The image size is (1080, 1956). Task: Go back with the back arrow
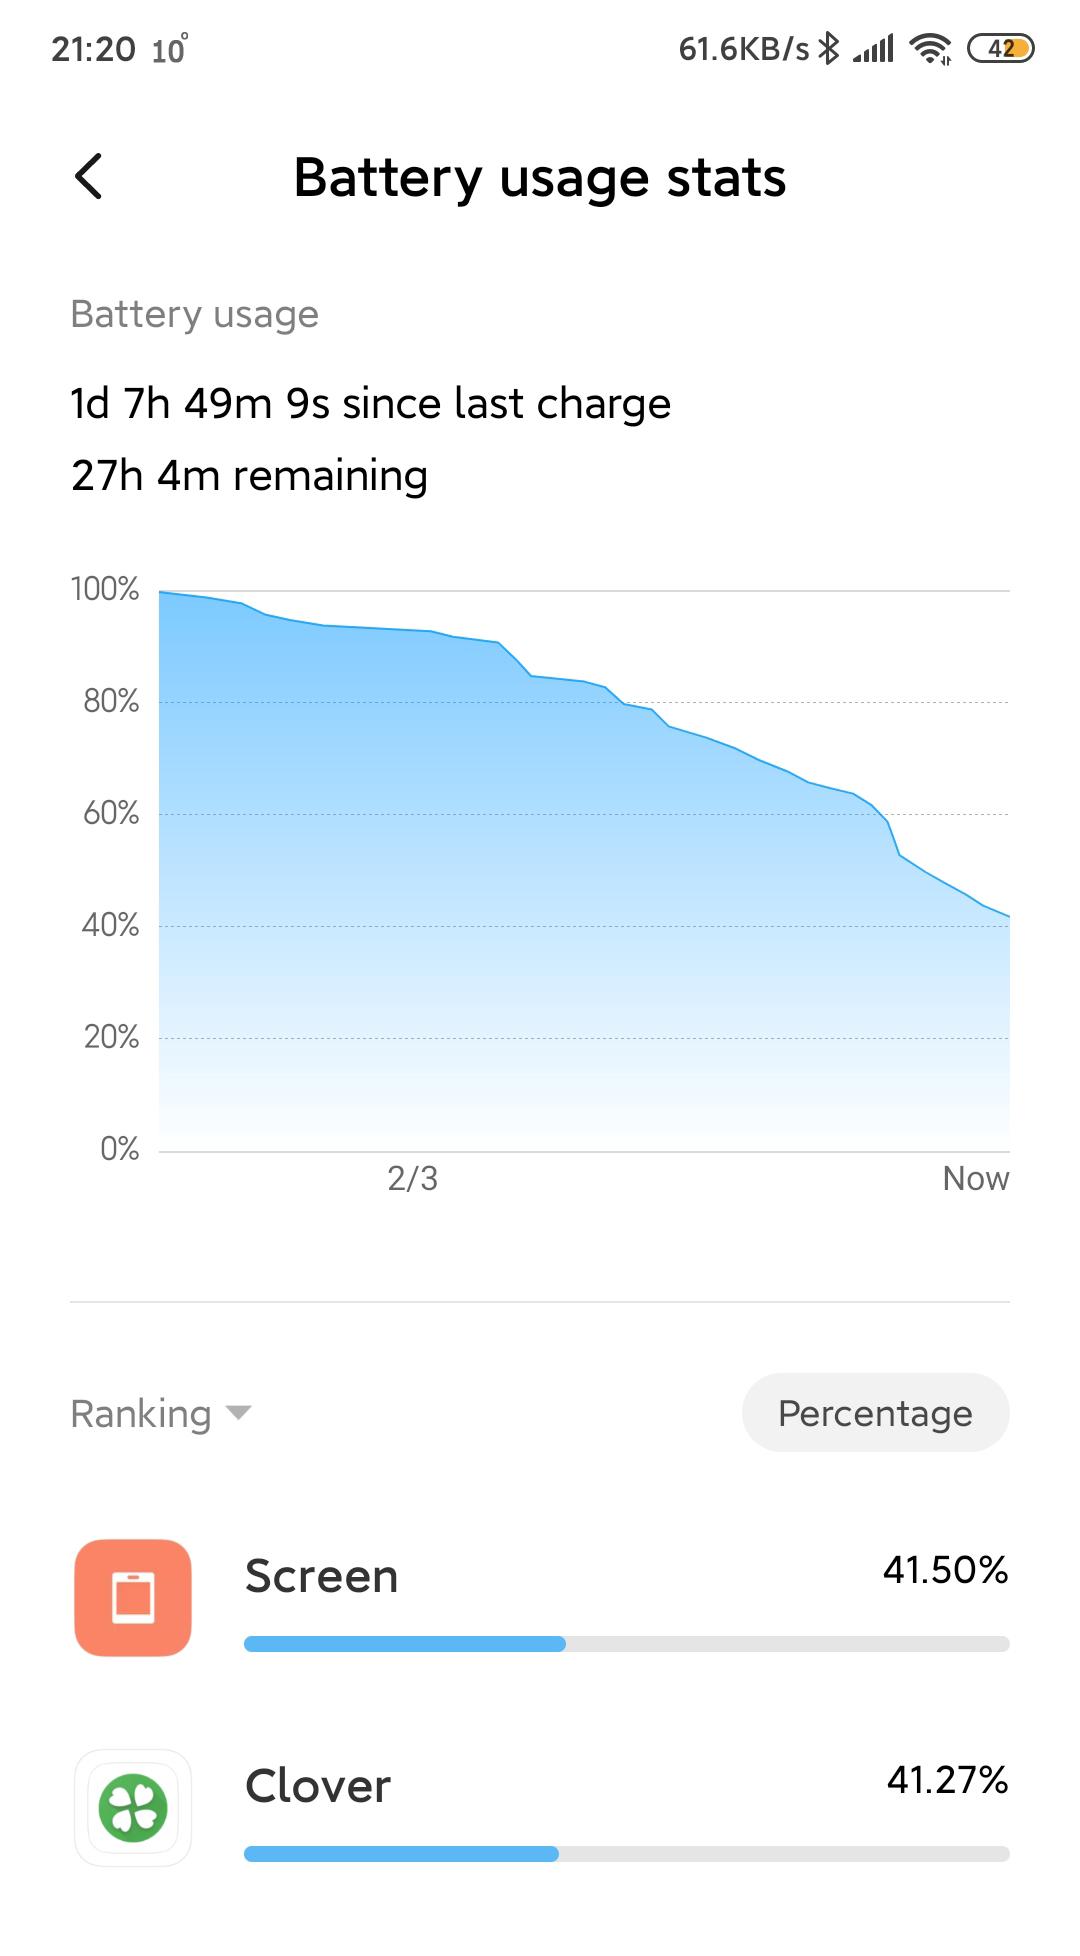pyautogui.click(x=88, y=178)
